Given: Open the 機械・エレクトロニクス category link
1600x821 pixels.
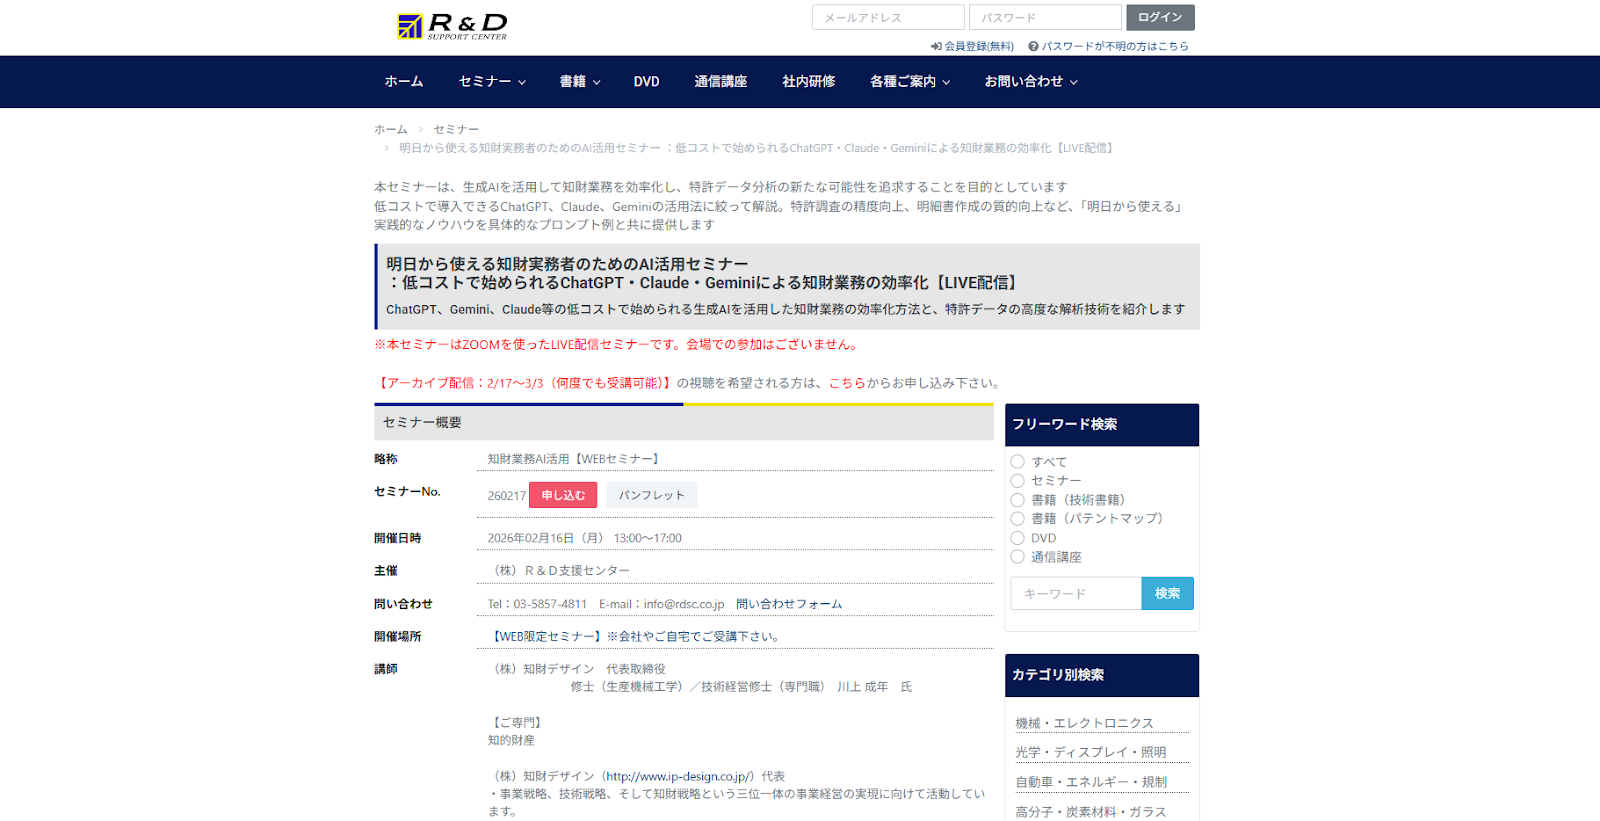Looking at the screenshot, I should 1084,723.
